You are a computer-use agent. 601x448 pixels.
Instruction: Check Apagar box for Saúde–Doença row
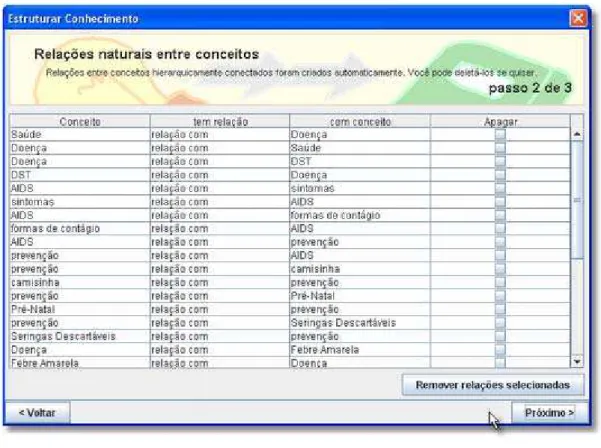pos(500,135)
